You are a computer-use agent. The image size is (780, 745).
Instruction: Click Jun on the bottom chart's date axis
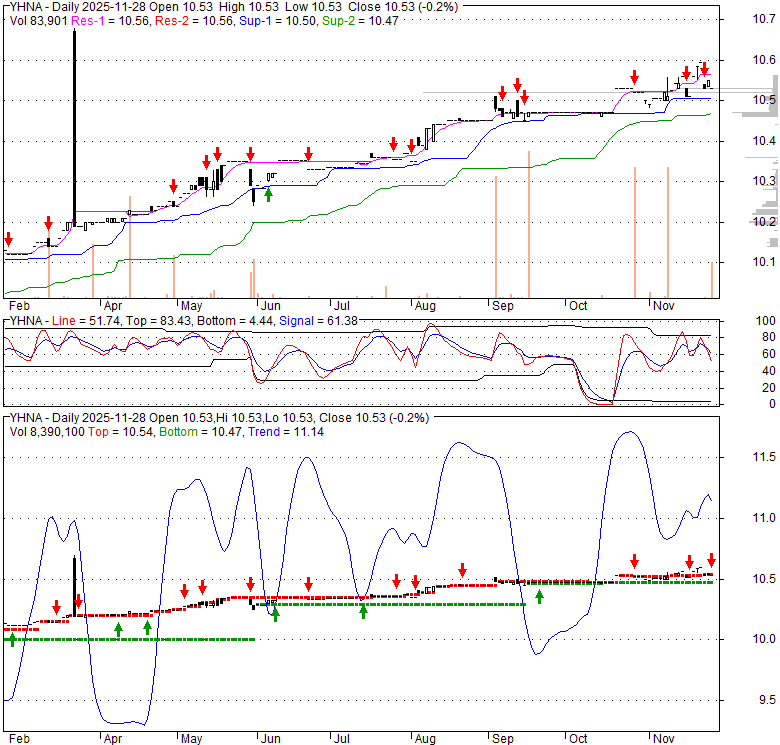(270, 738)
